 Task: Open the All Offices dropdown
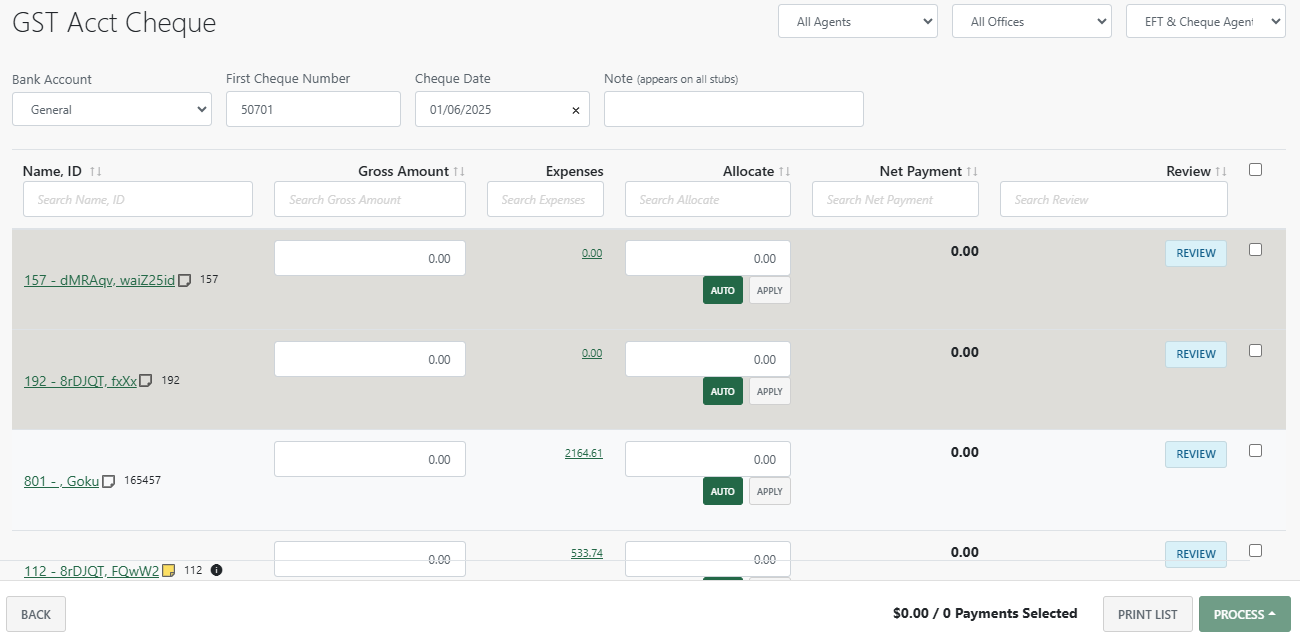(x=1031, y=21)
